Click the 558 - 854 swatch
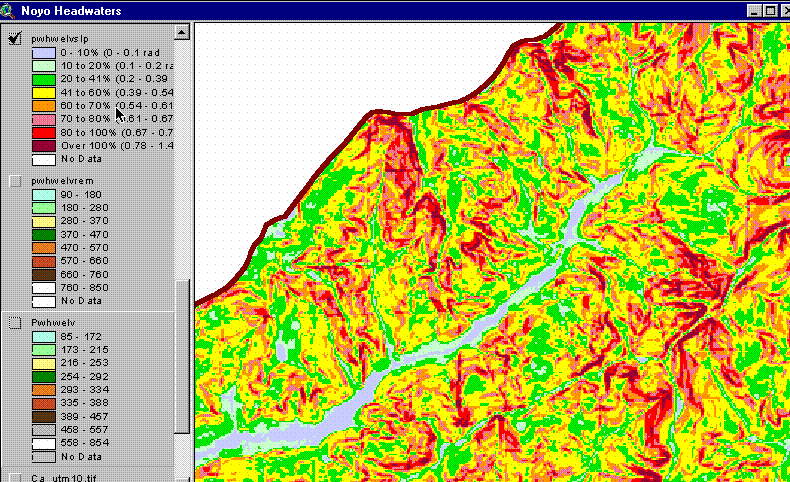790x482 pixels. point(44,443)
